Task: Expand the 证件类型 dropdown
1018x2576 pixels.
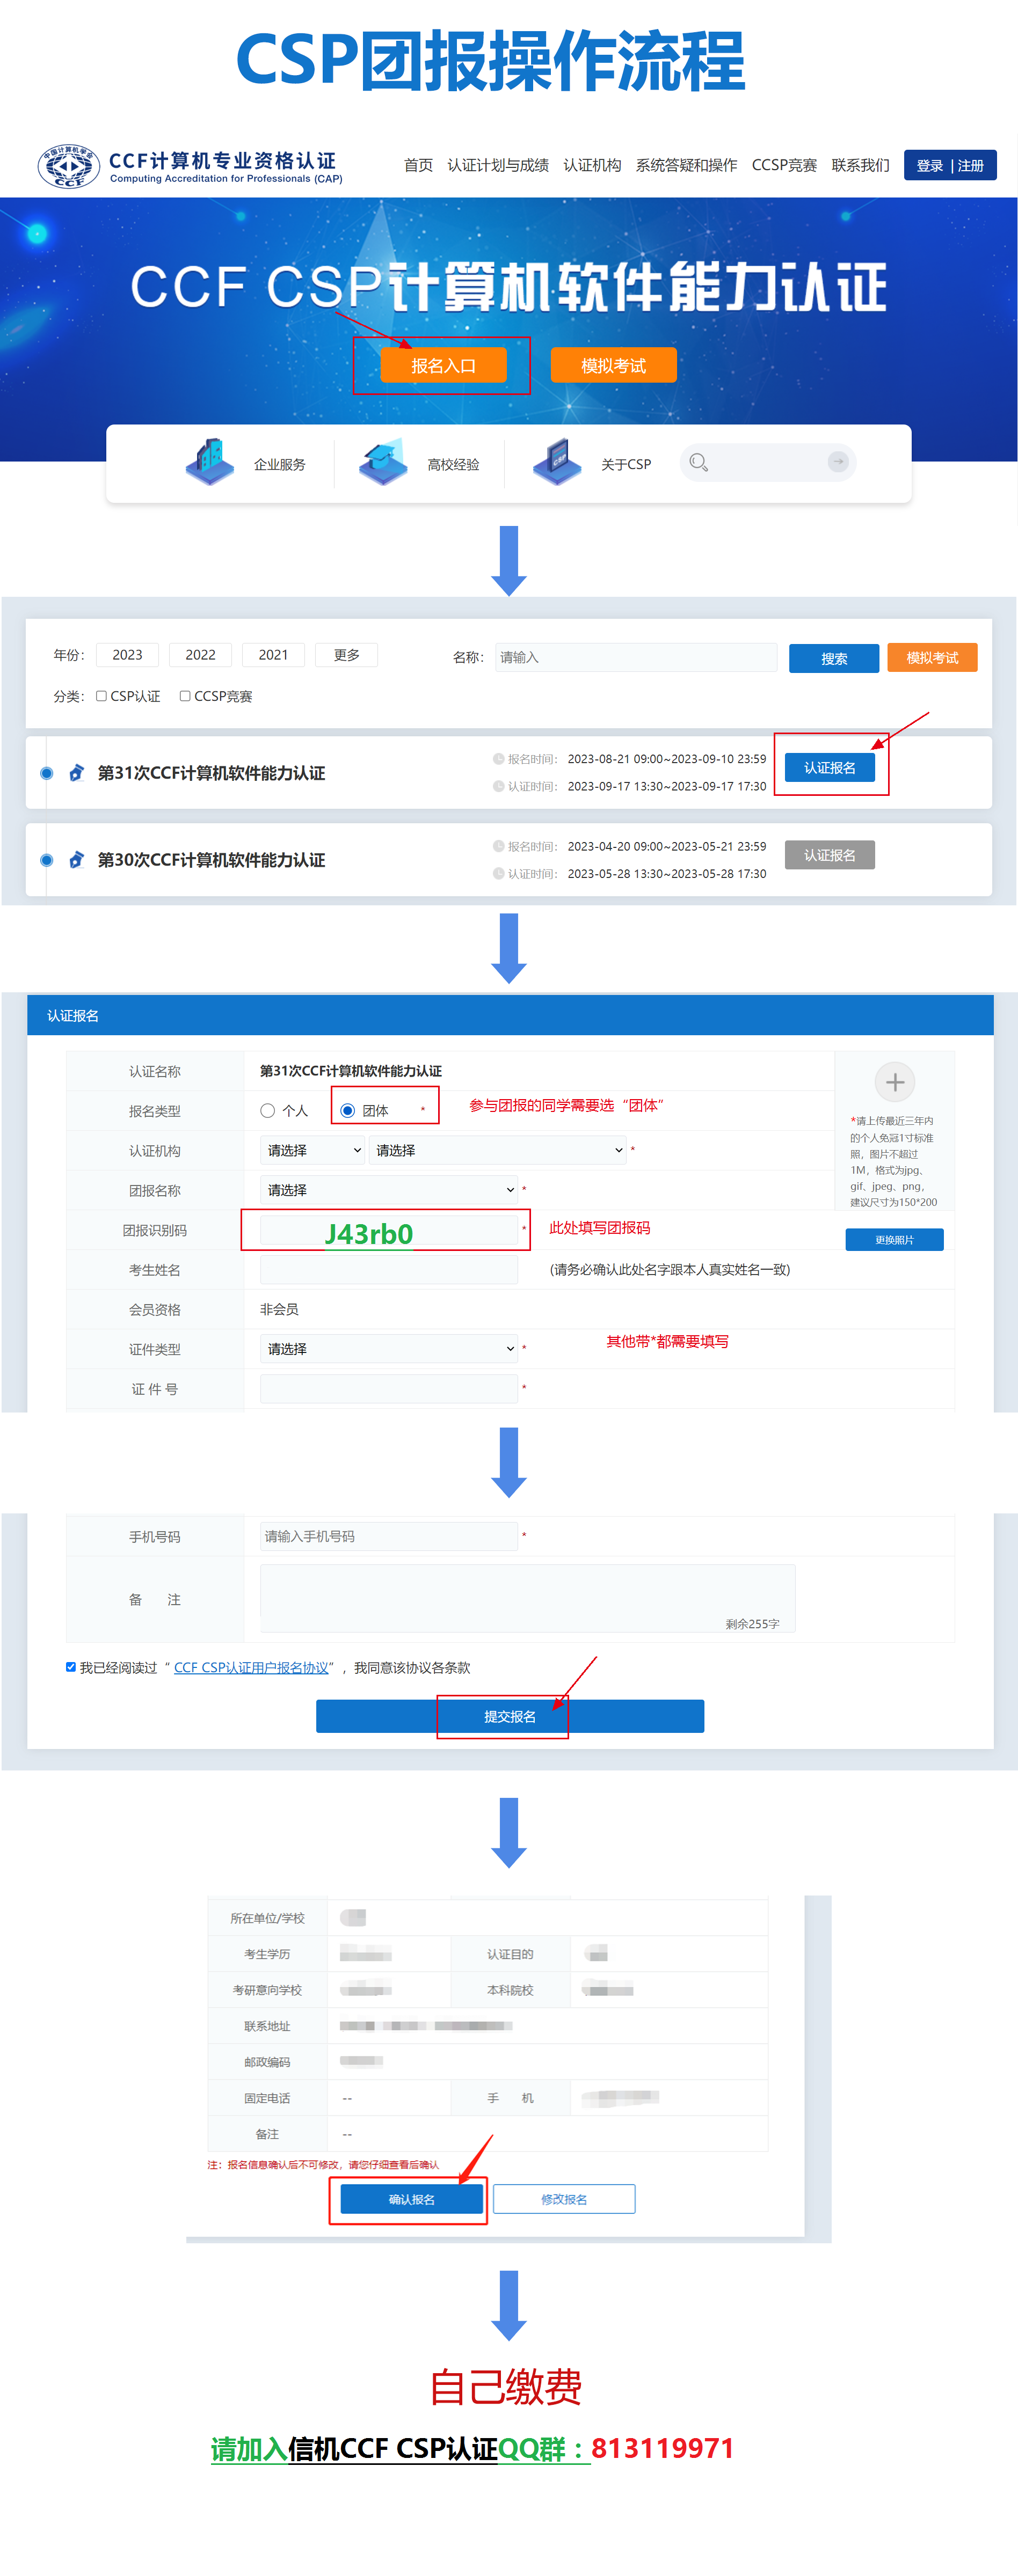Action: tap(389, 1349)
